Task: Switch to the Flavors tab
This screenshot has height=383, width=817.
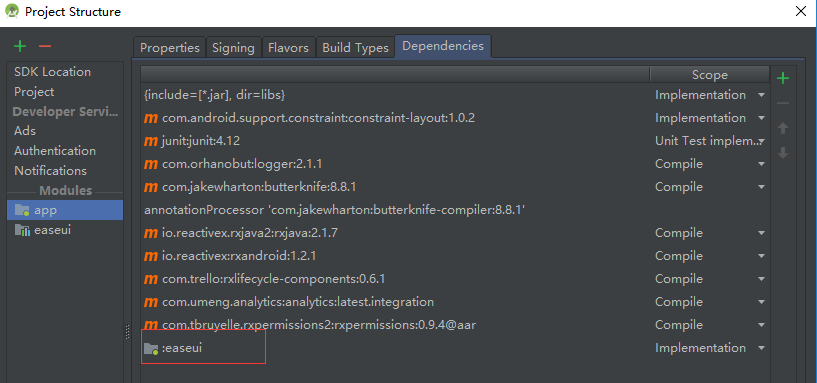Action: click(289, 47)
